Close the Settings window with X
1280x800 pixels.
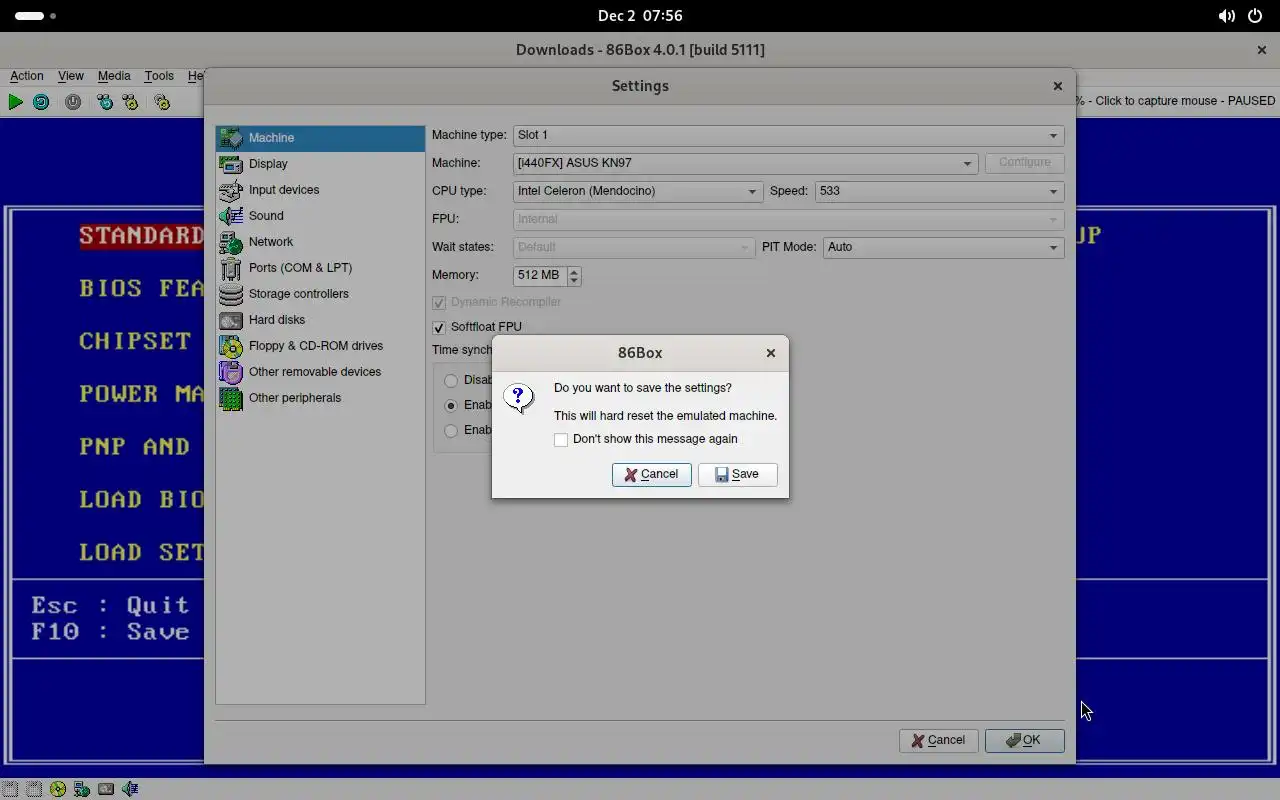(1057, 86)
